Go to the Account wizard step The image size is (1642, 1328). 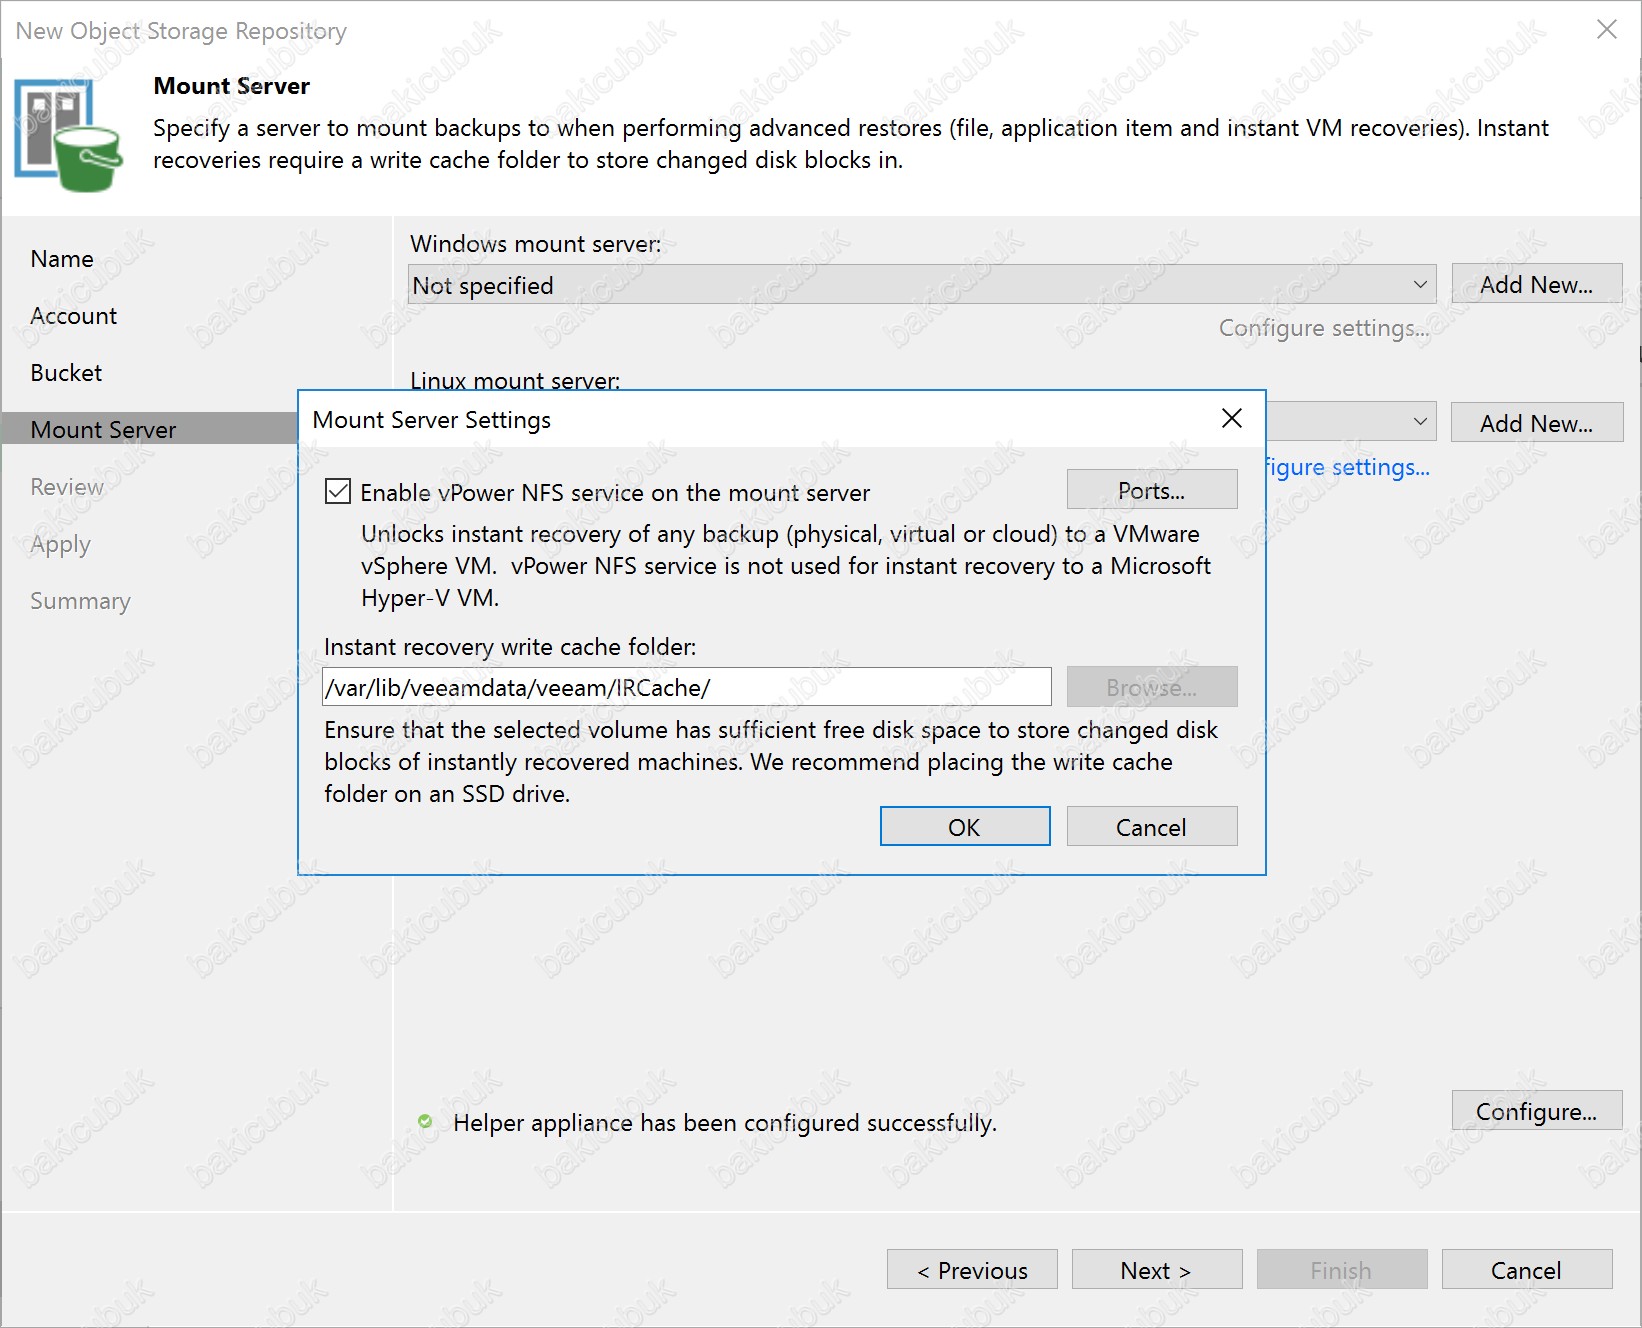tap(74, 316)
